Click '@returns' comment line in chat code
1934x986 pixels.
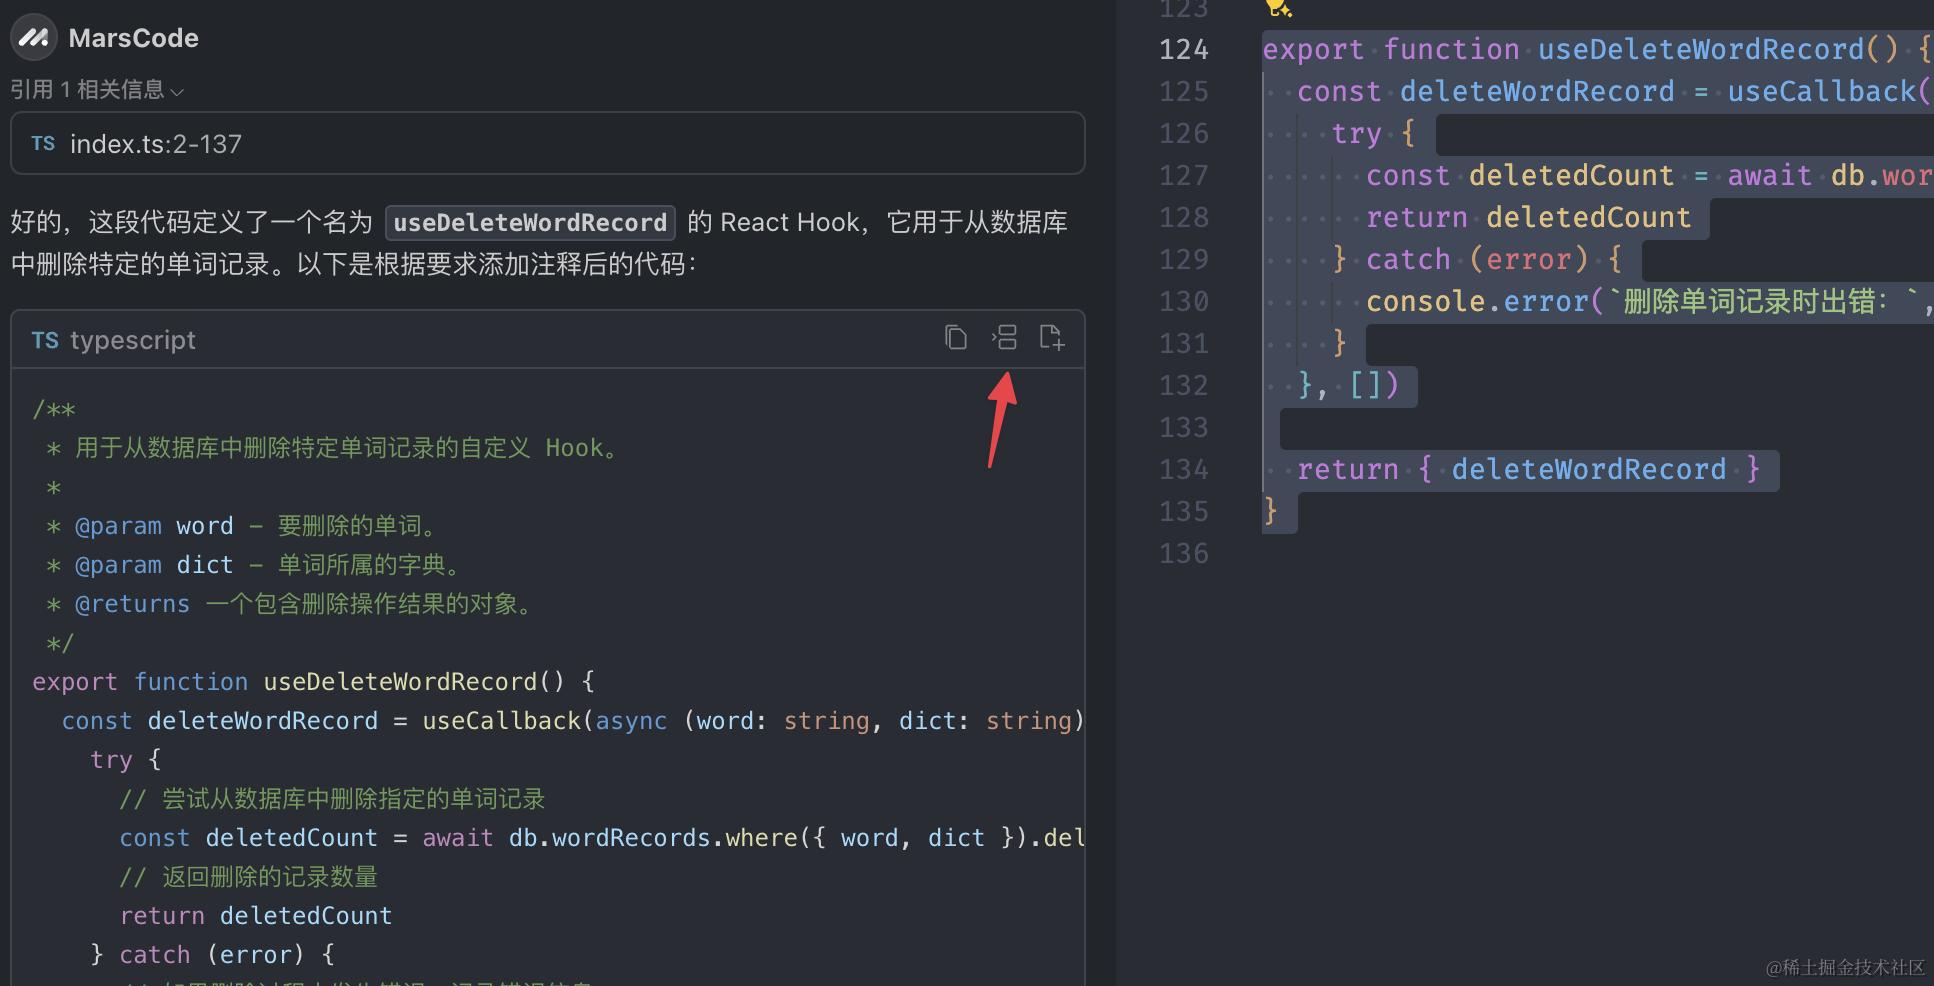click(290, 604)
